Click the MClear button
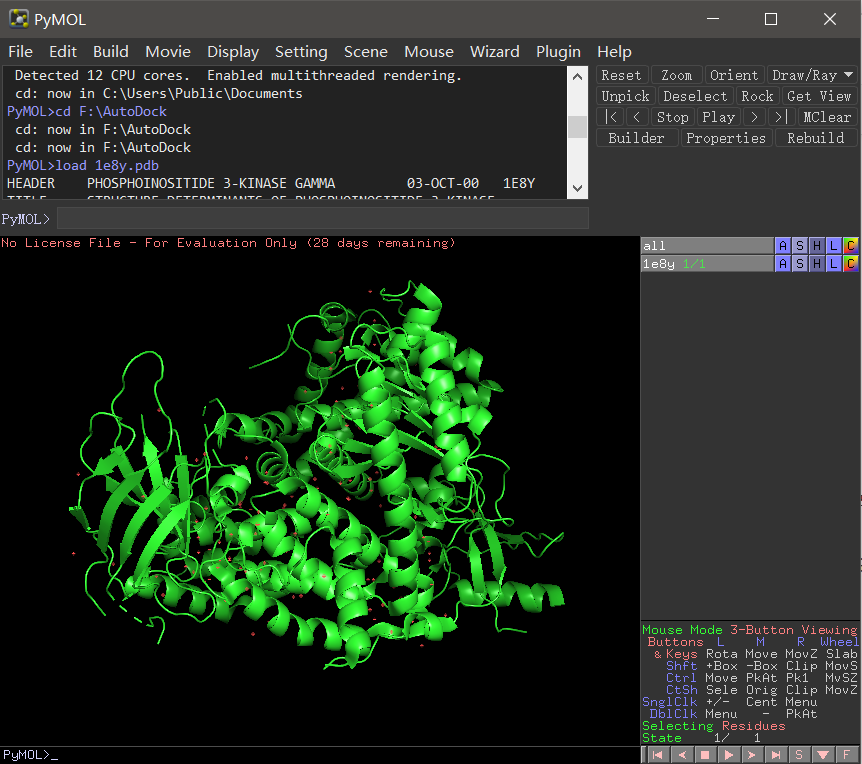Viewport: 862px width, 764px height. (x=827, y=117)
